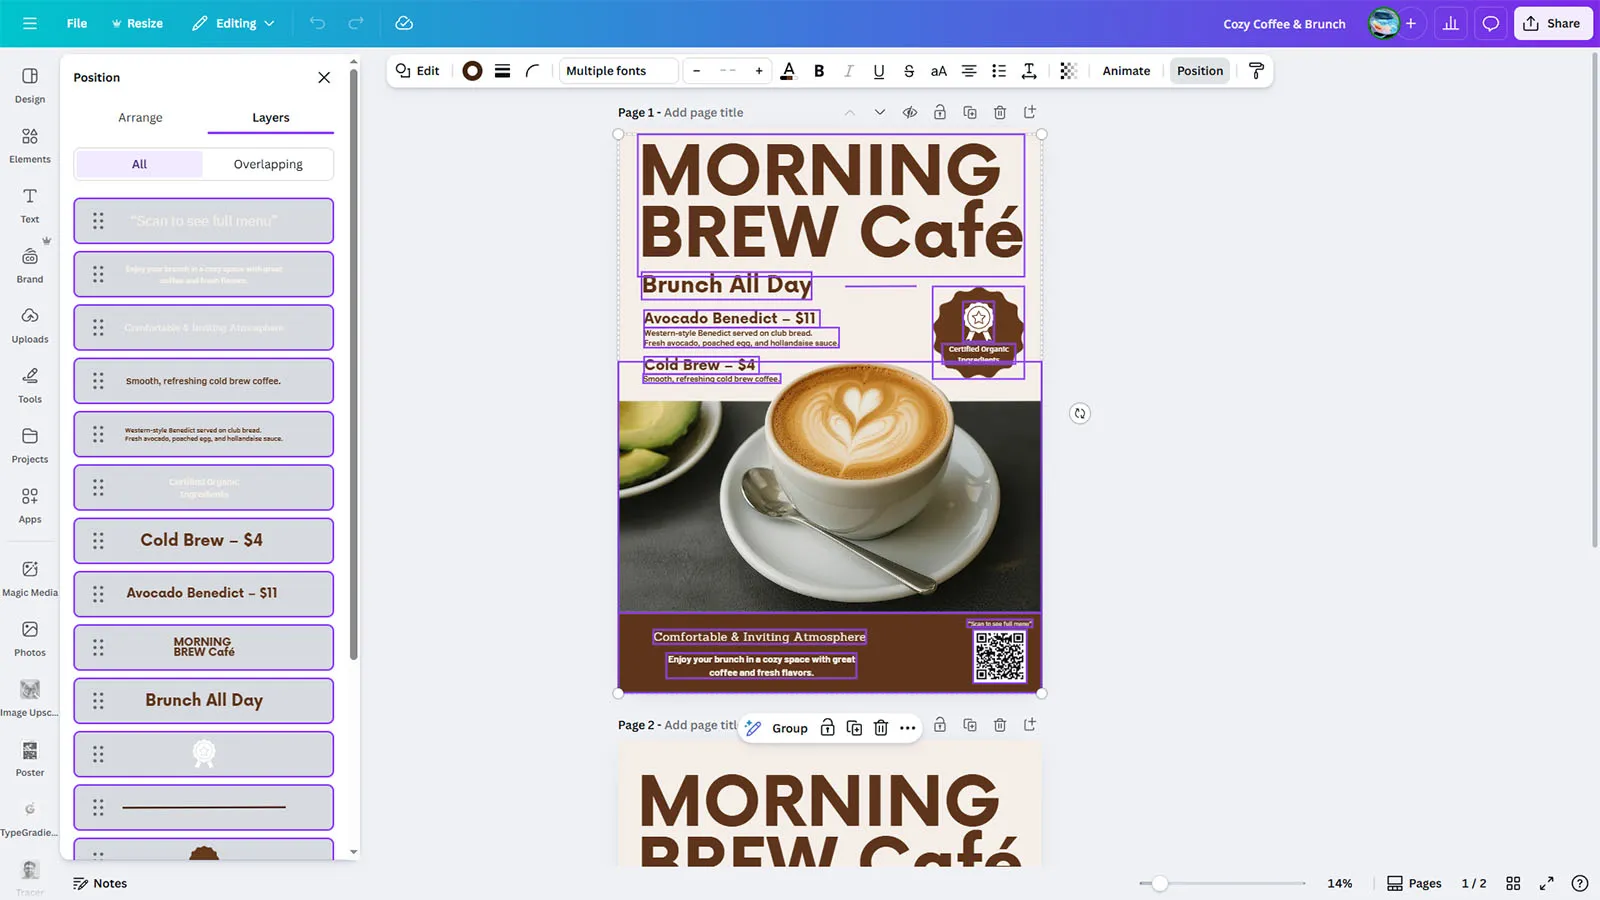The height and width of the screenshot is (900, 1600).
Task: Open the File menu
Action: [x=76, y=23]
